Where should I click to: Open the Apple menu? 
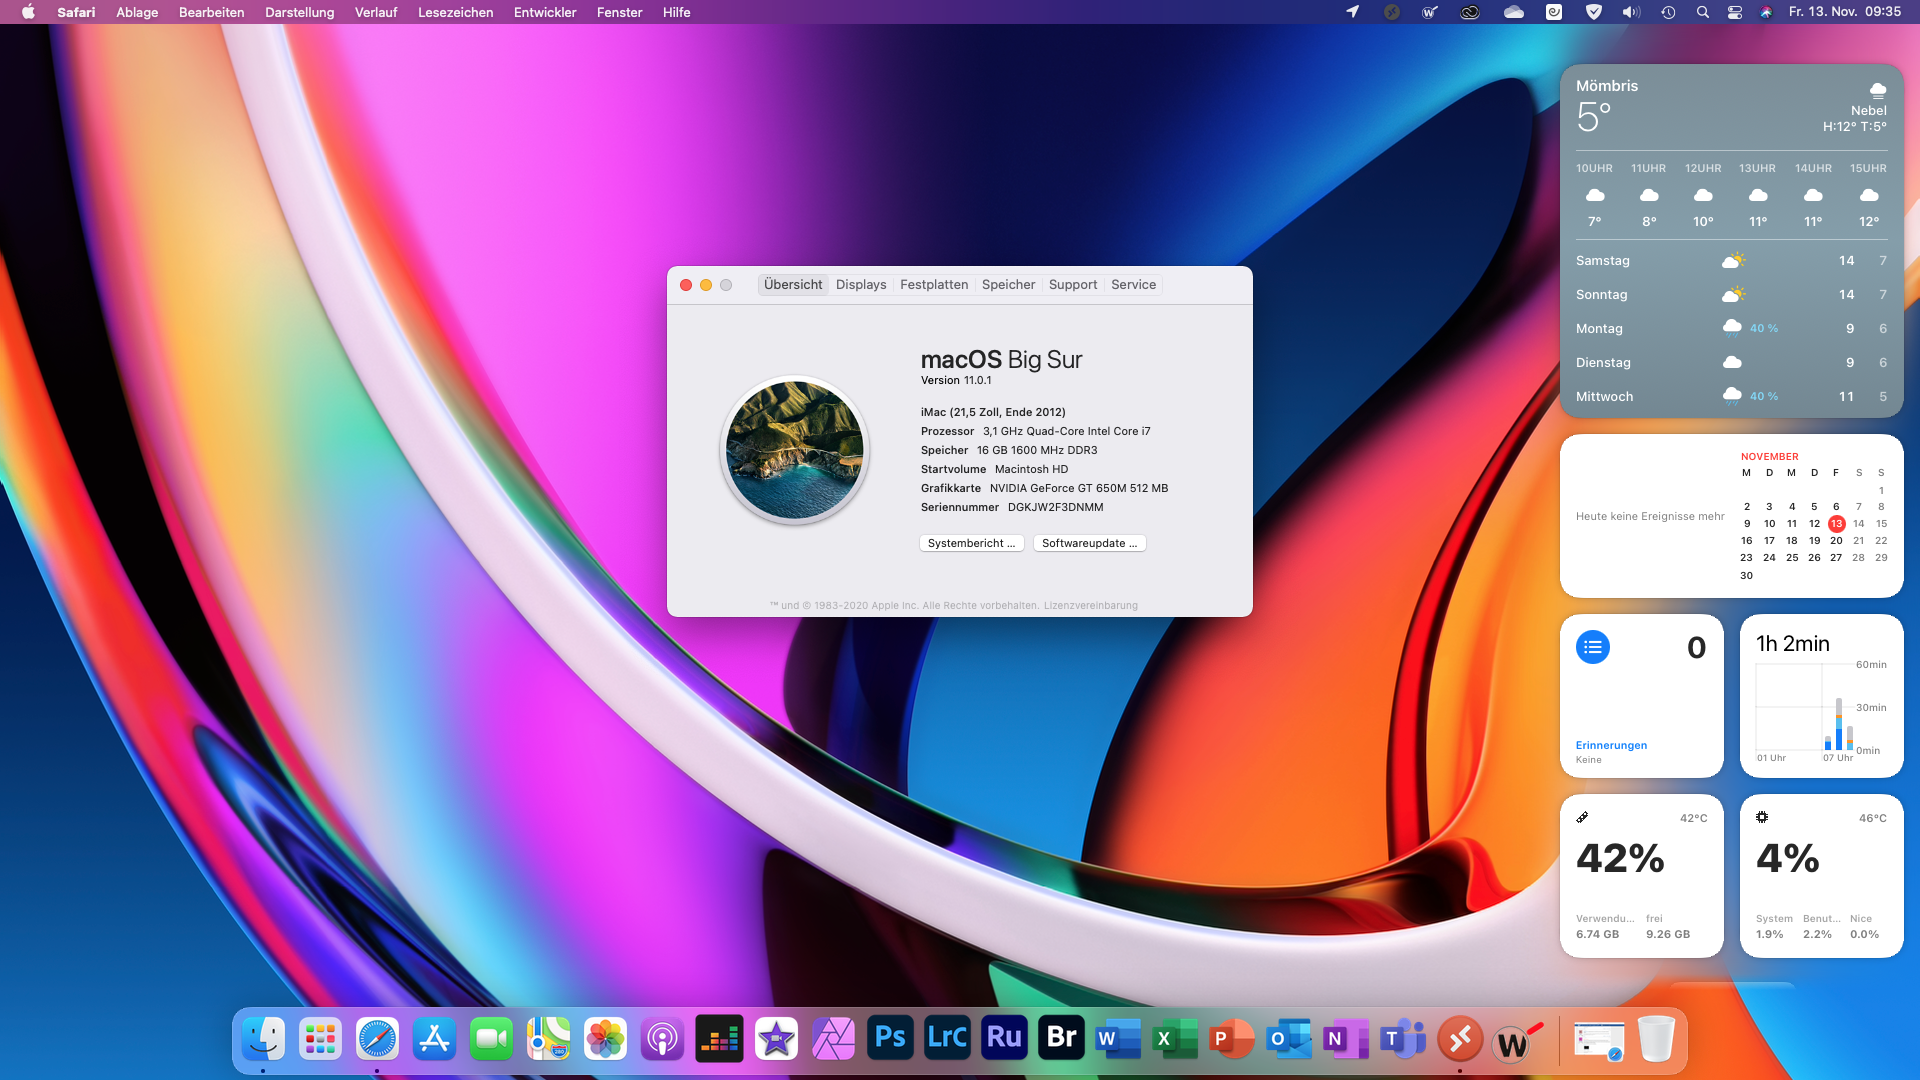click(x=28, y=12)
